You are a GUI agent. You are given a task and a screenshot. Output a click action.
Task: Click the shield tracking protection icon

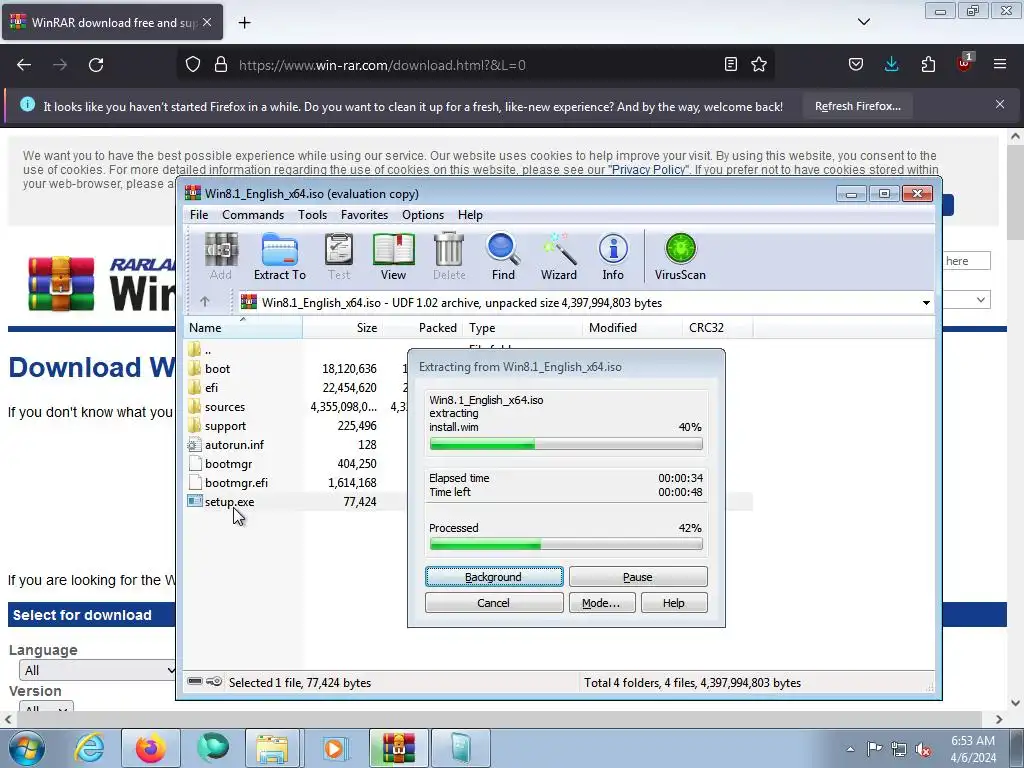tap(193, 65)
